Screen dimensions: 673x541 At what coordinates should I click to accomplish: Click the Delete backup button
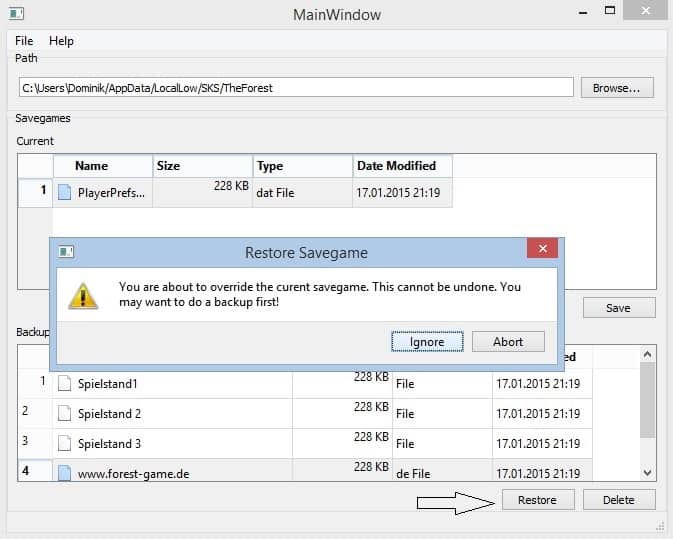tap(619, 500)
